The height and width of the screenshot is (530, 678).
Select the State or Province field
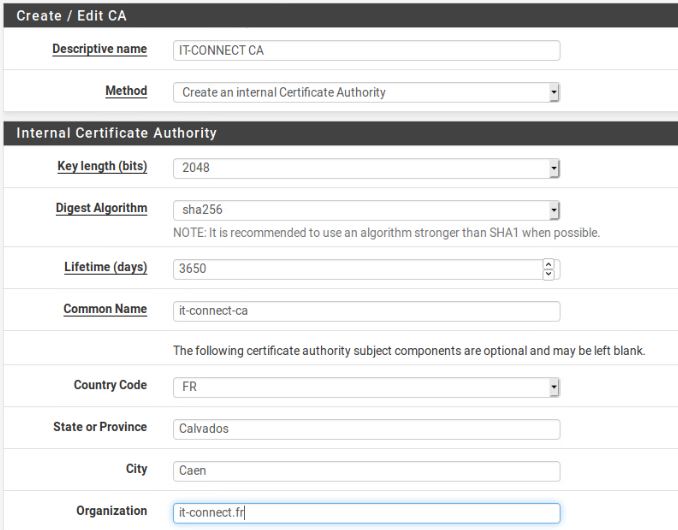tap(366, 429)
